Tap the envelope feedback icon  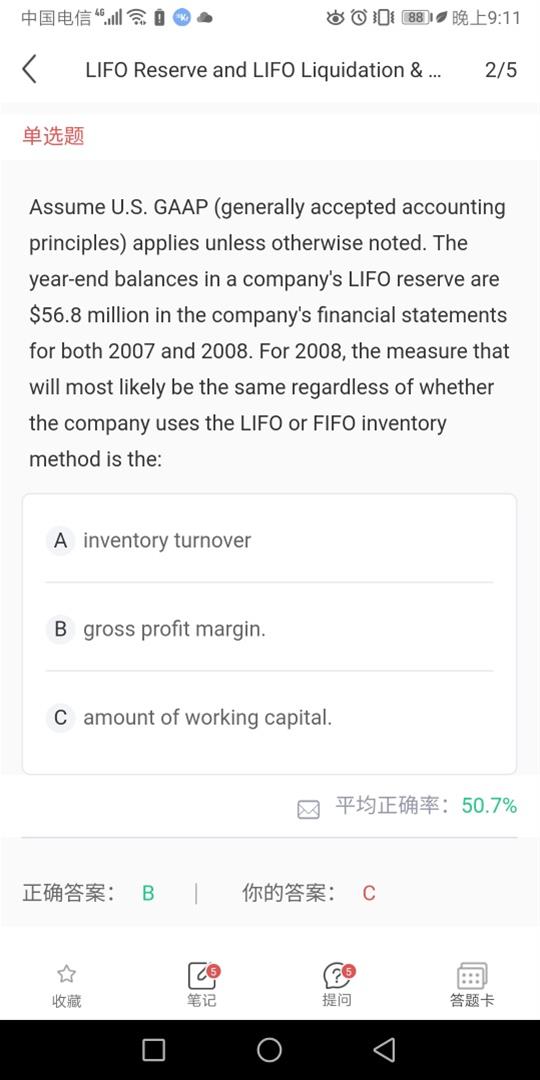[x=309, y=809]
